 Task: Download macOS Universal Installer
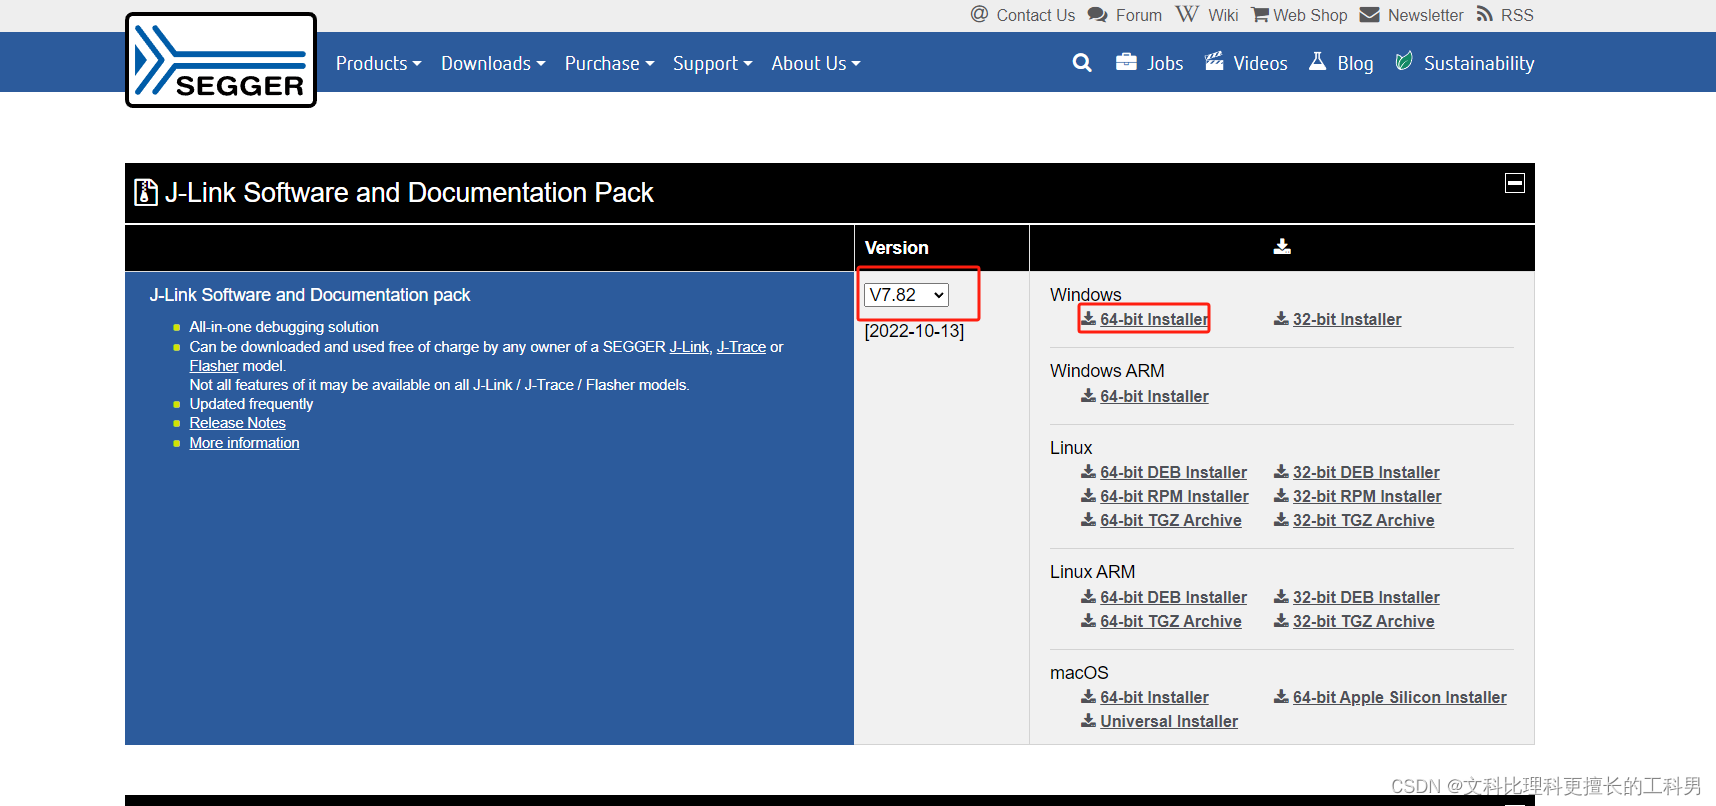pos(1169,721)
